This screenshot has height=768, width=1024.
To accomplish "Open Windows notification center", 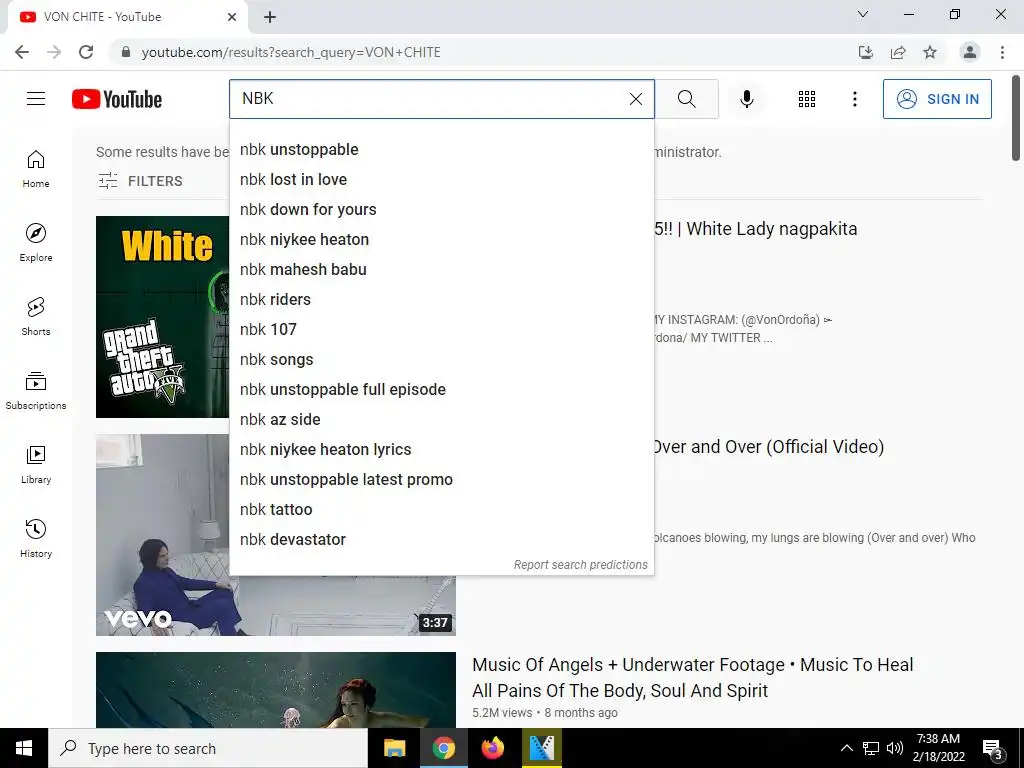I will click(x=992, y=748).
